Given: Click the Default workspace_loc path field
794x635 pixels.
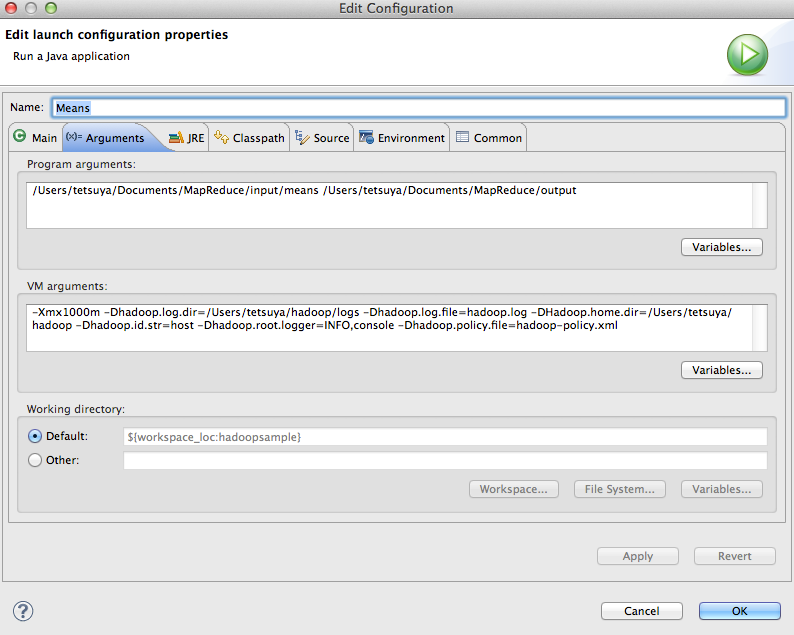Looking at the screenshot, I should click(x=445, y=436).
